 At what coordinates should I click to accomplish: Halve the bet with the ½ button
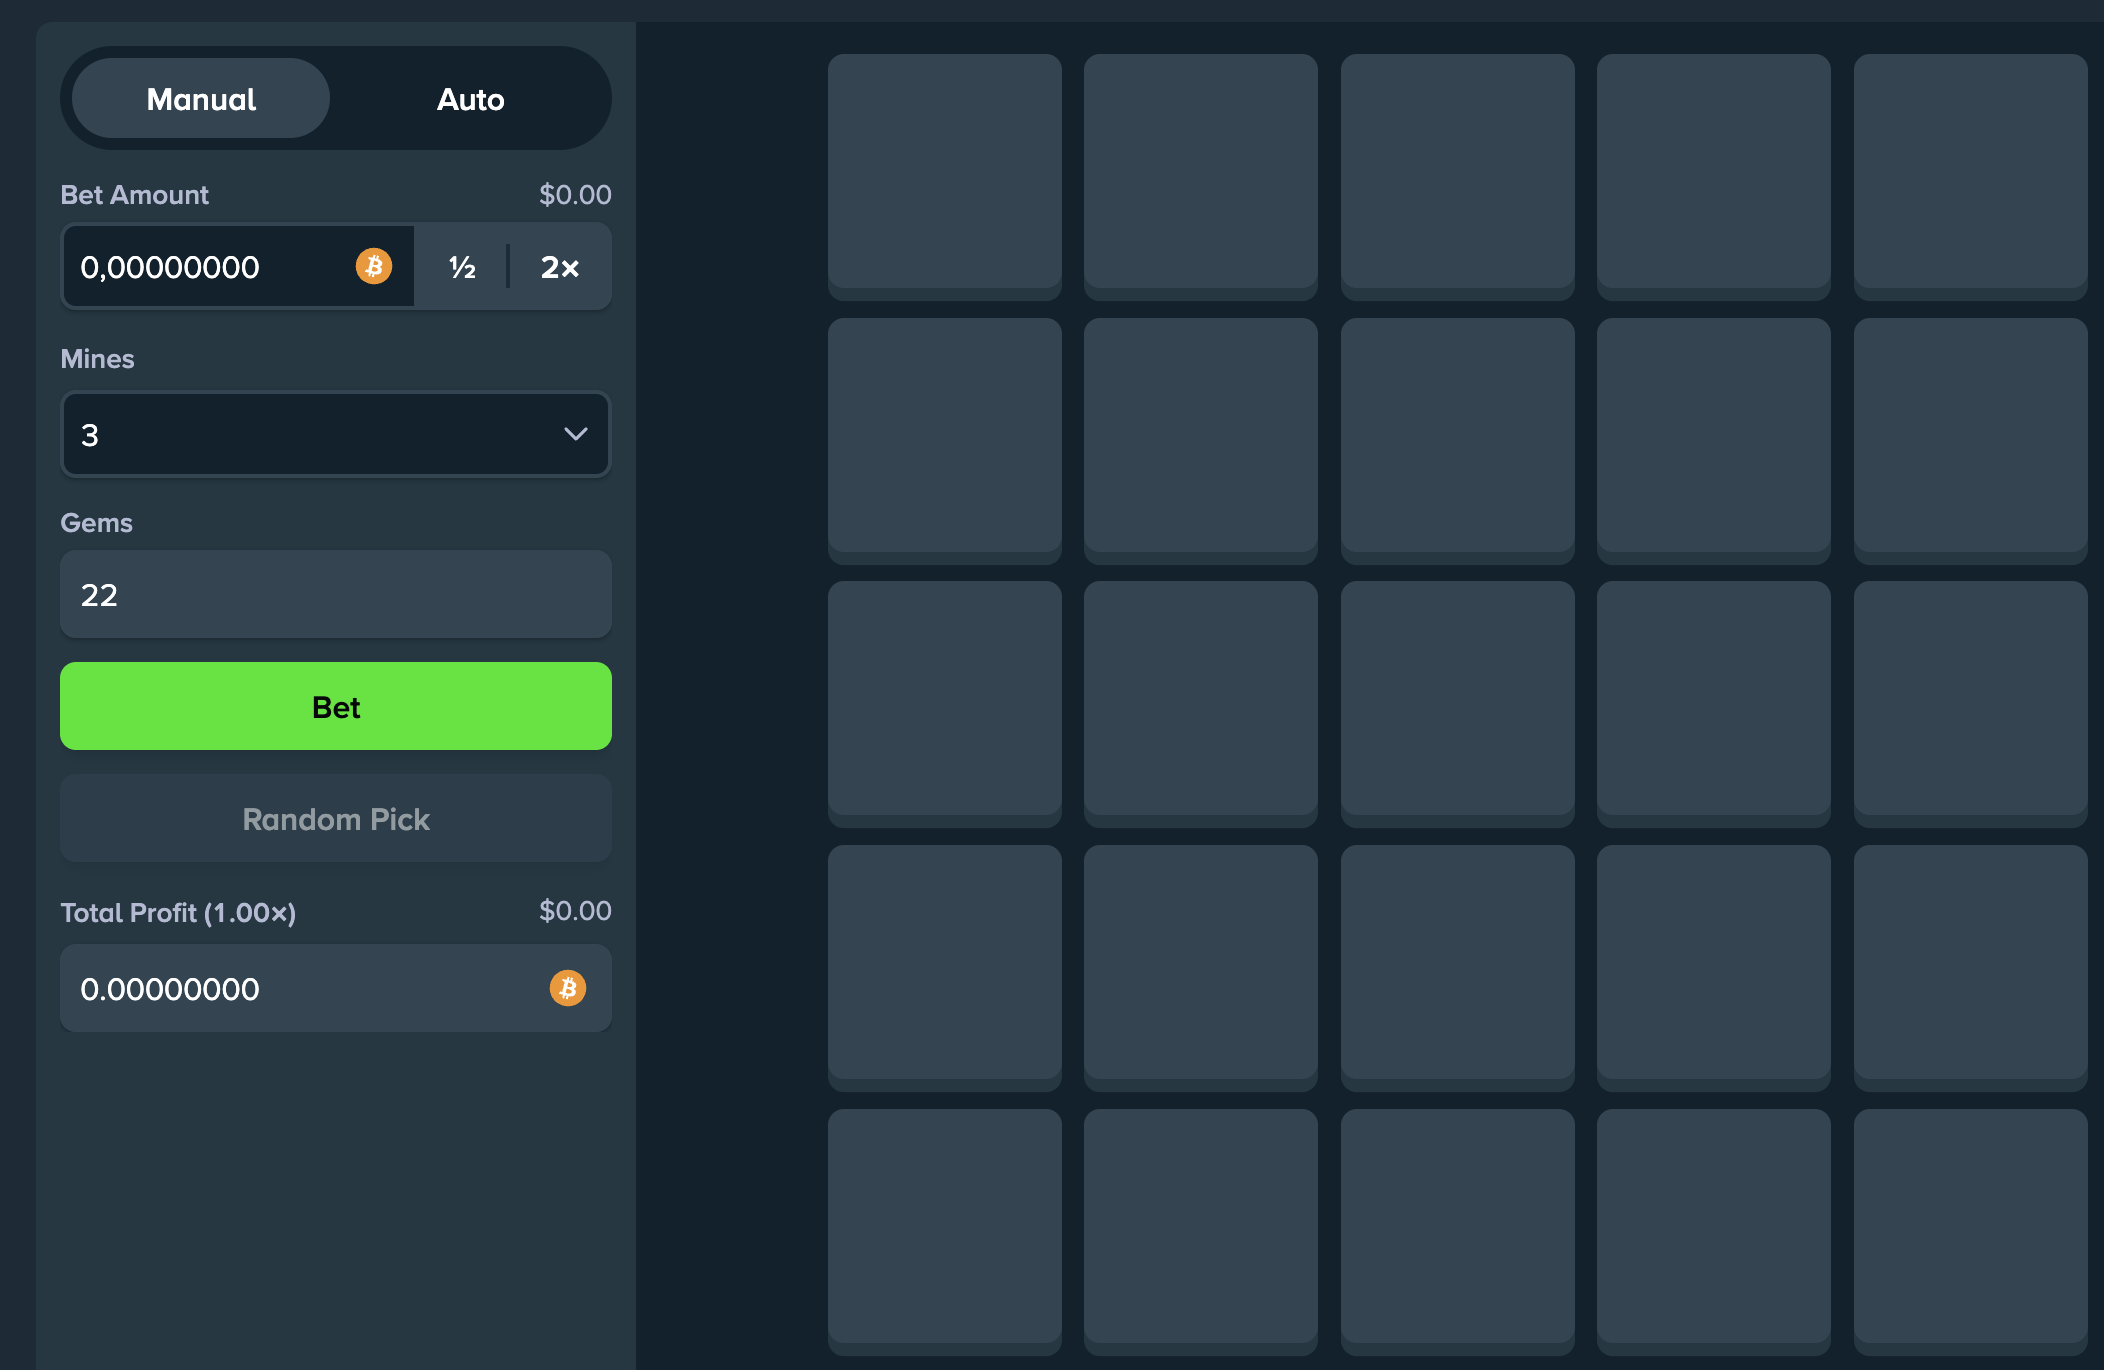(x=462, y=266)
